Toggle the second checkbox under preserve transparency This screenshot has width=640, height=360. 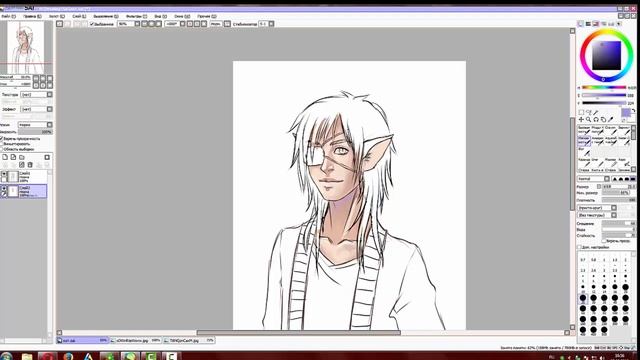coord(2,144)
